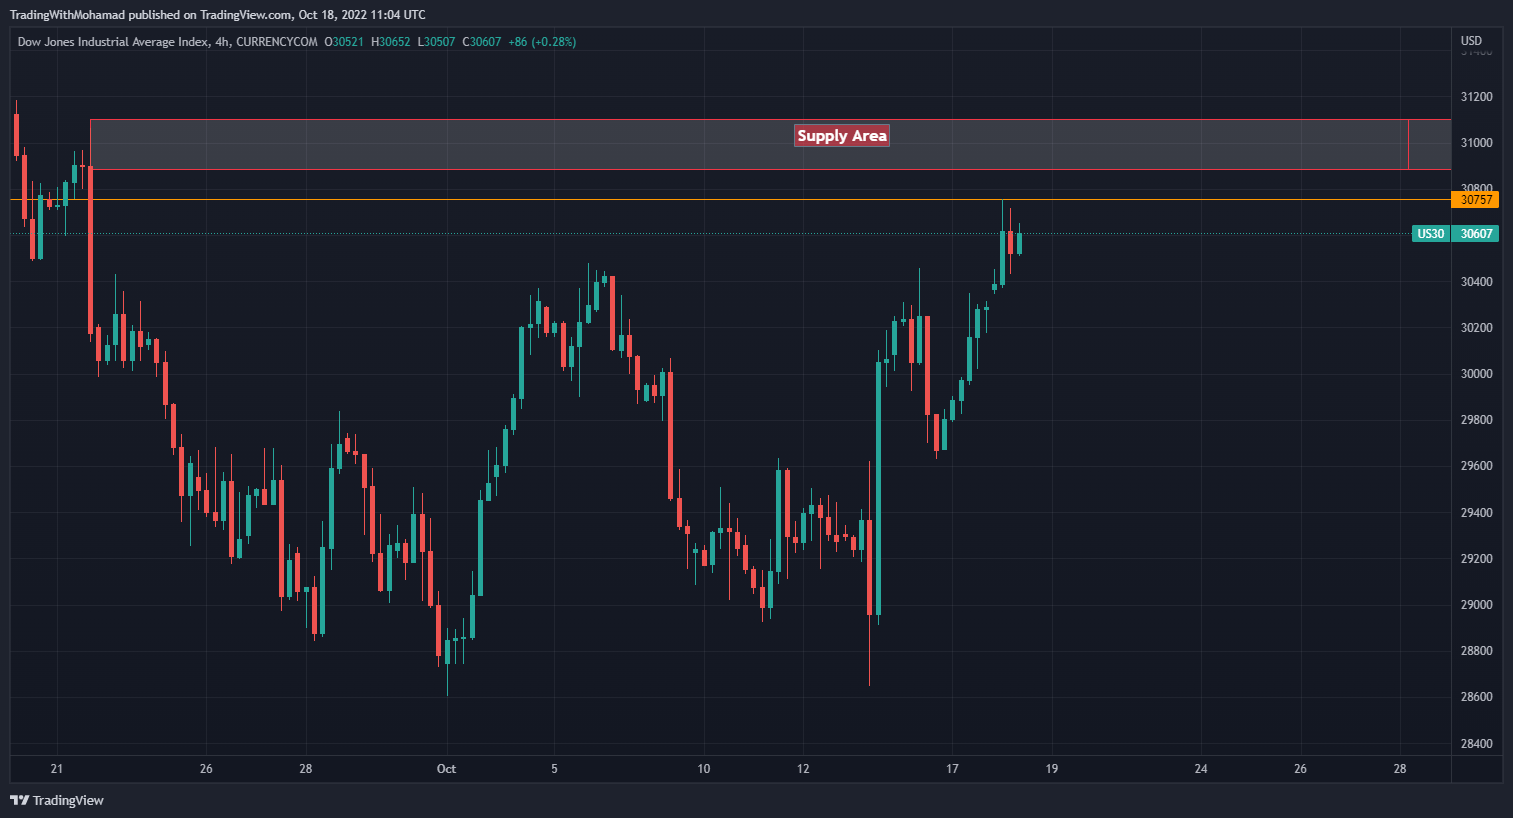Click the high value H30652
The image size is (1513, 818).
[391, 42]
